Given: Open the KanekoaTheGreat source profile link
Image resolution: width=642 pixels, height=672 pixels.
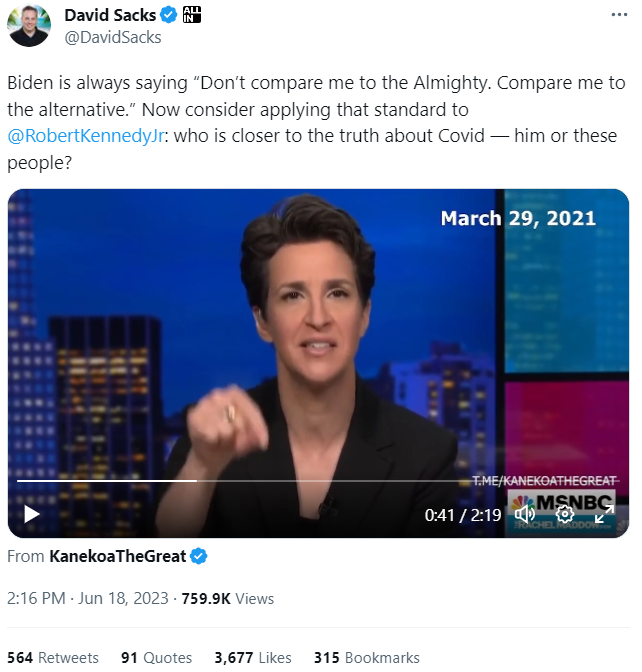Looking at the screenshot, I should click(117, 556).
